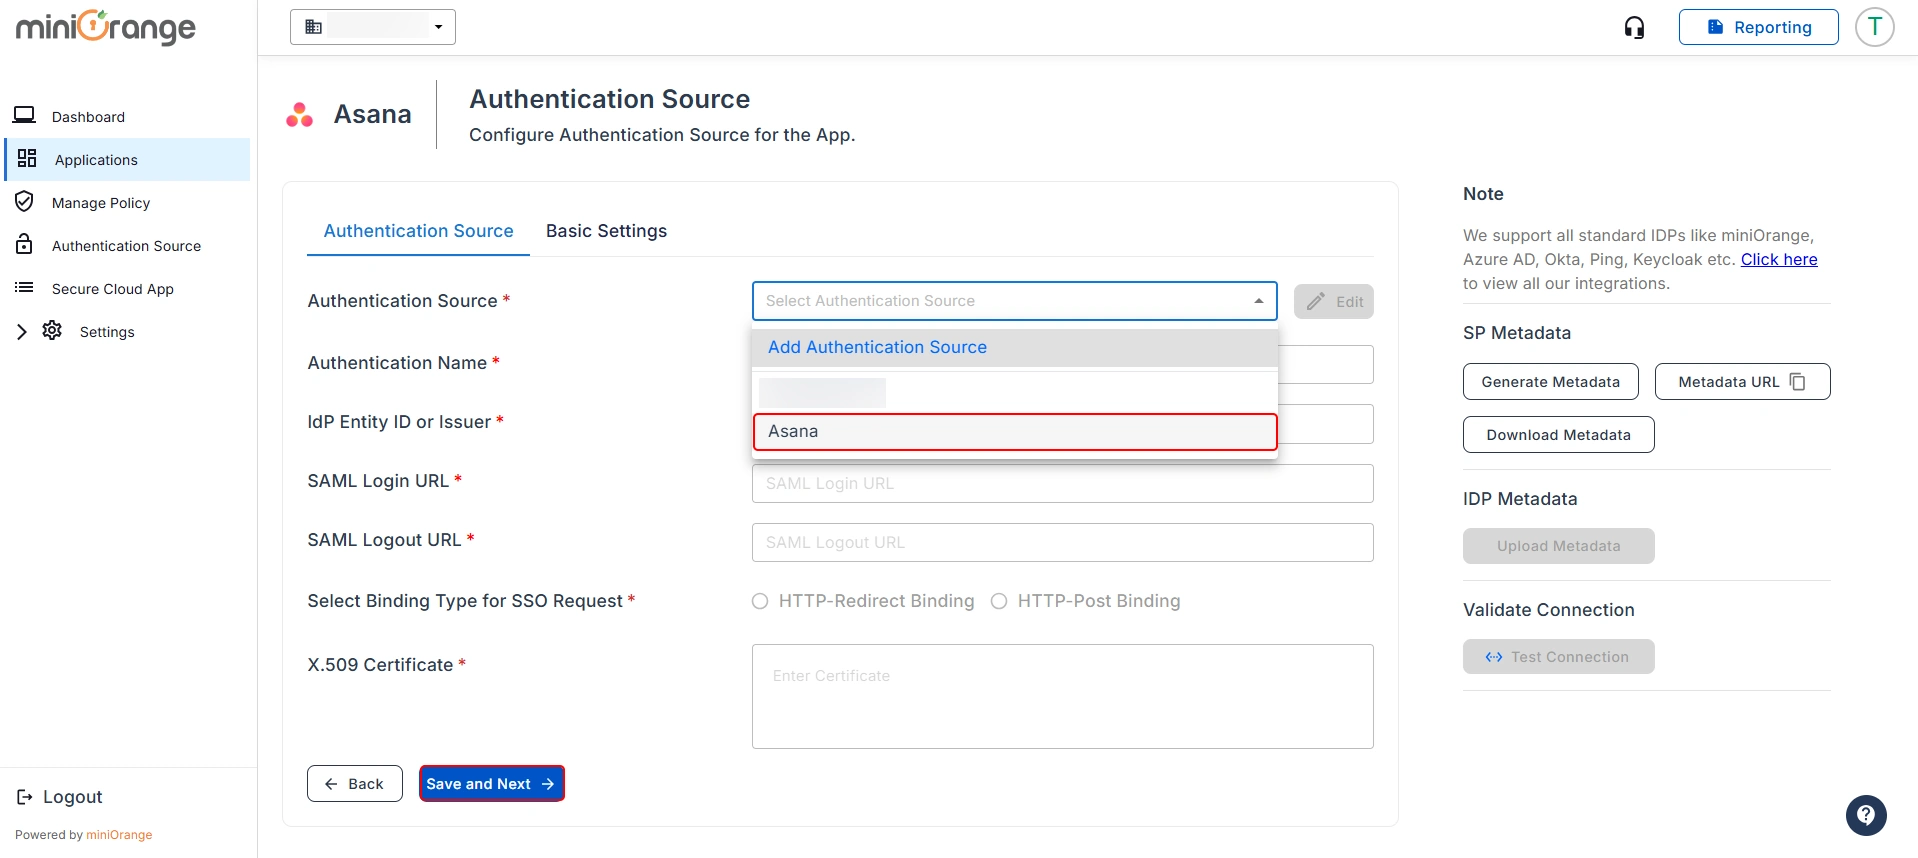Open Authentication Source in sidebar
This screenshot has height=858, width=1918.
(x=128, y=245)
